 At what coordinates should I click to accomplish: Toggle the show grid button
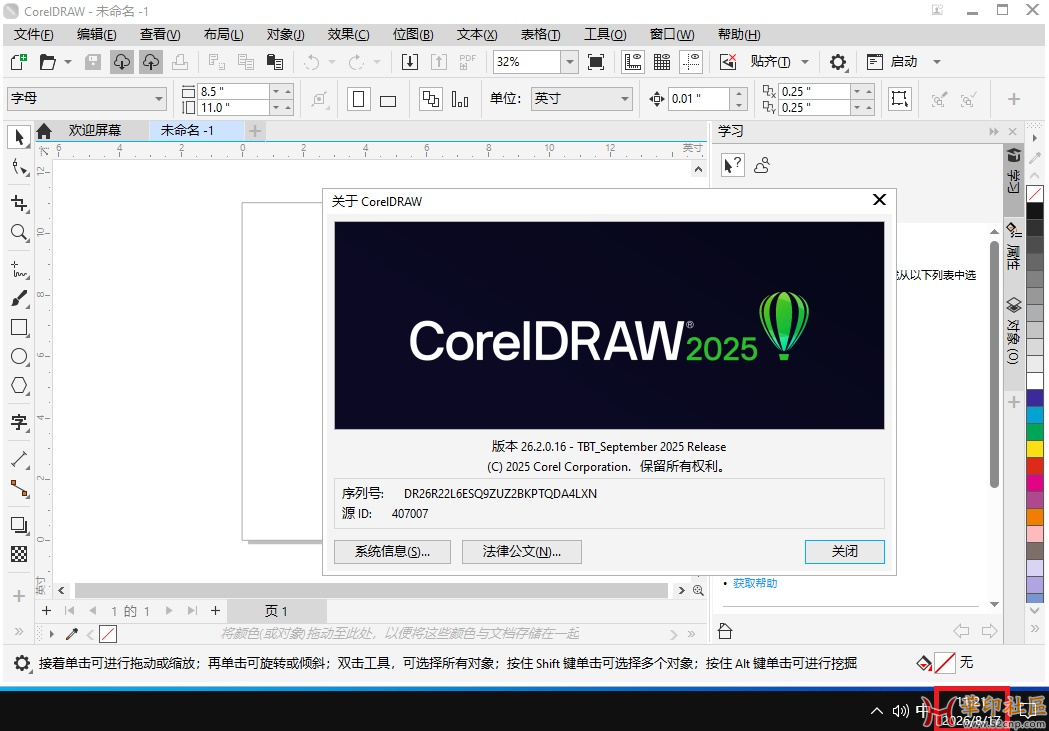click(662, 62)
